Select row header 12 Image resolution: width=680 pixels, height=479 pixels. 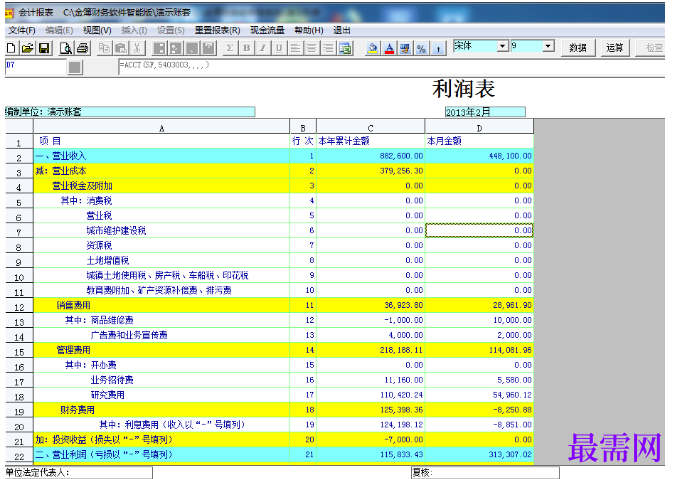19,306
